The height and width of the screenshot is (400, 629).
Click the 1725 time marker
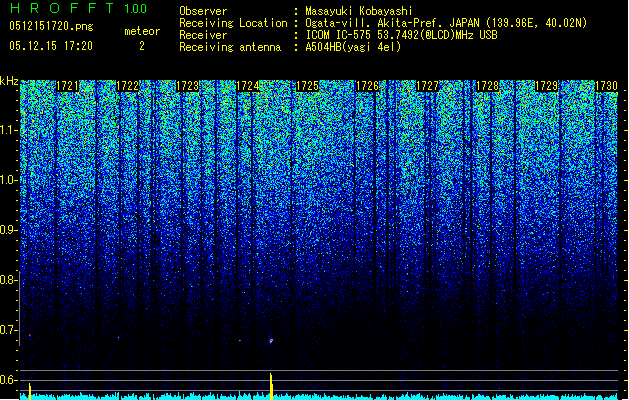tap(307, 86)
